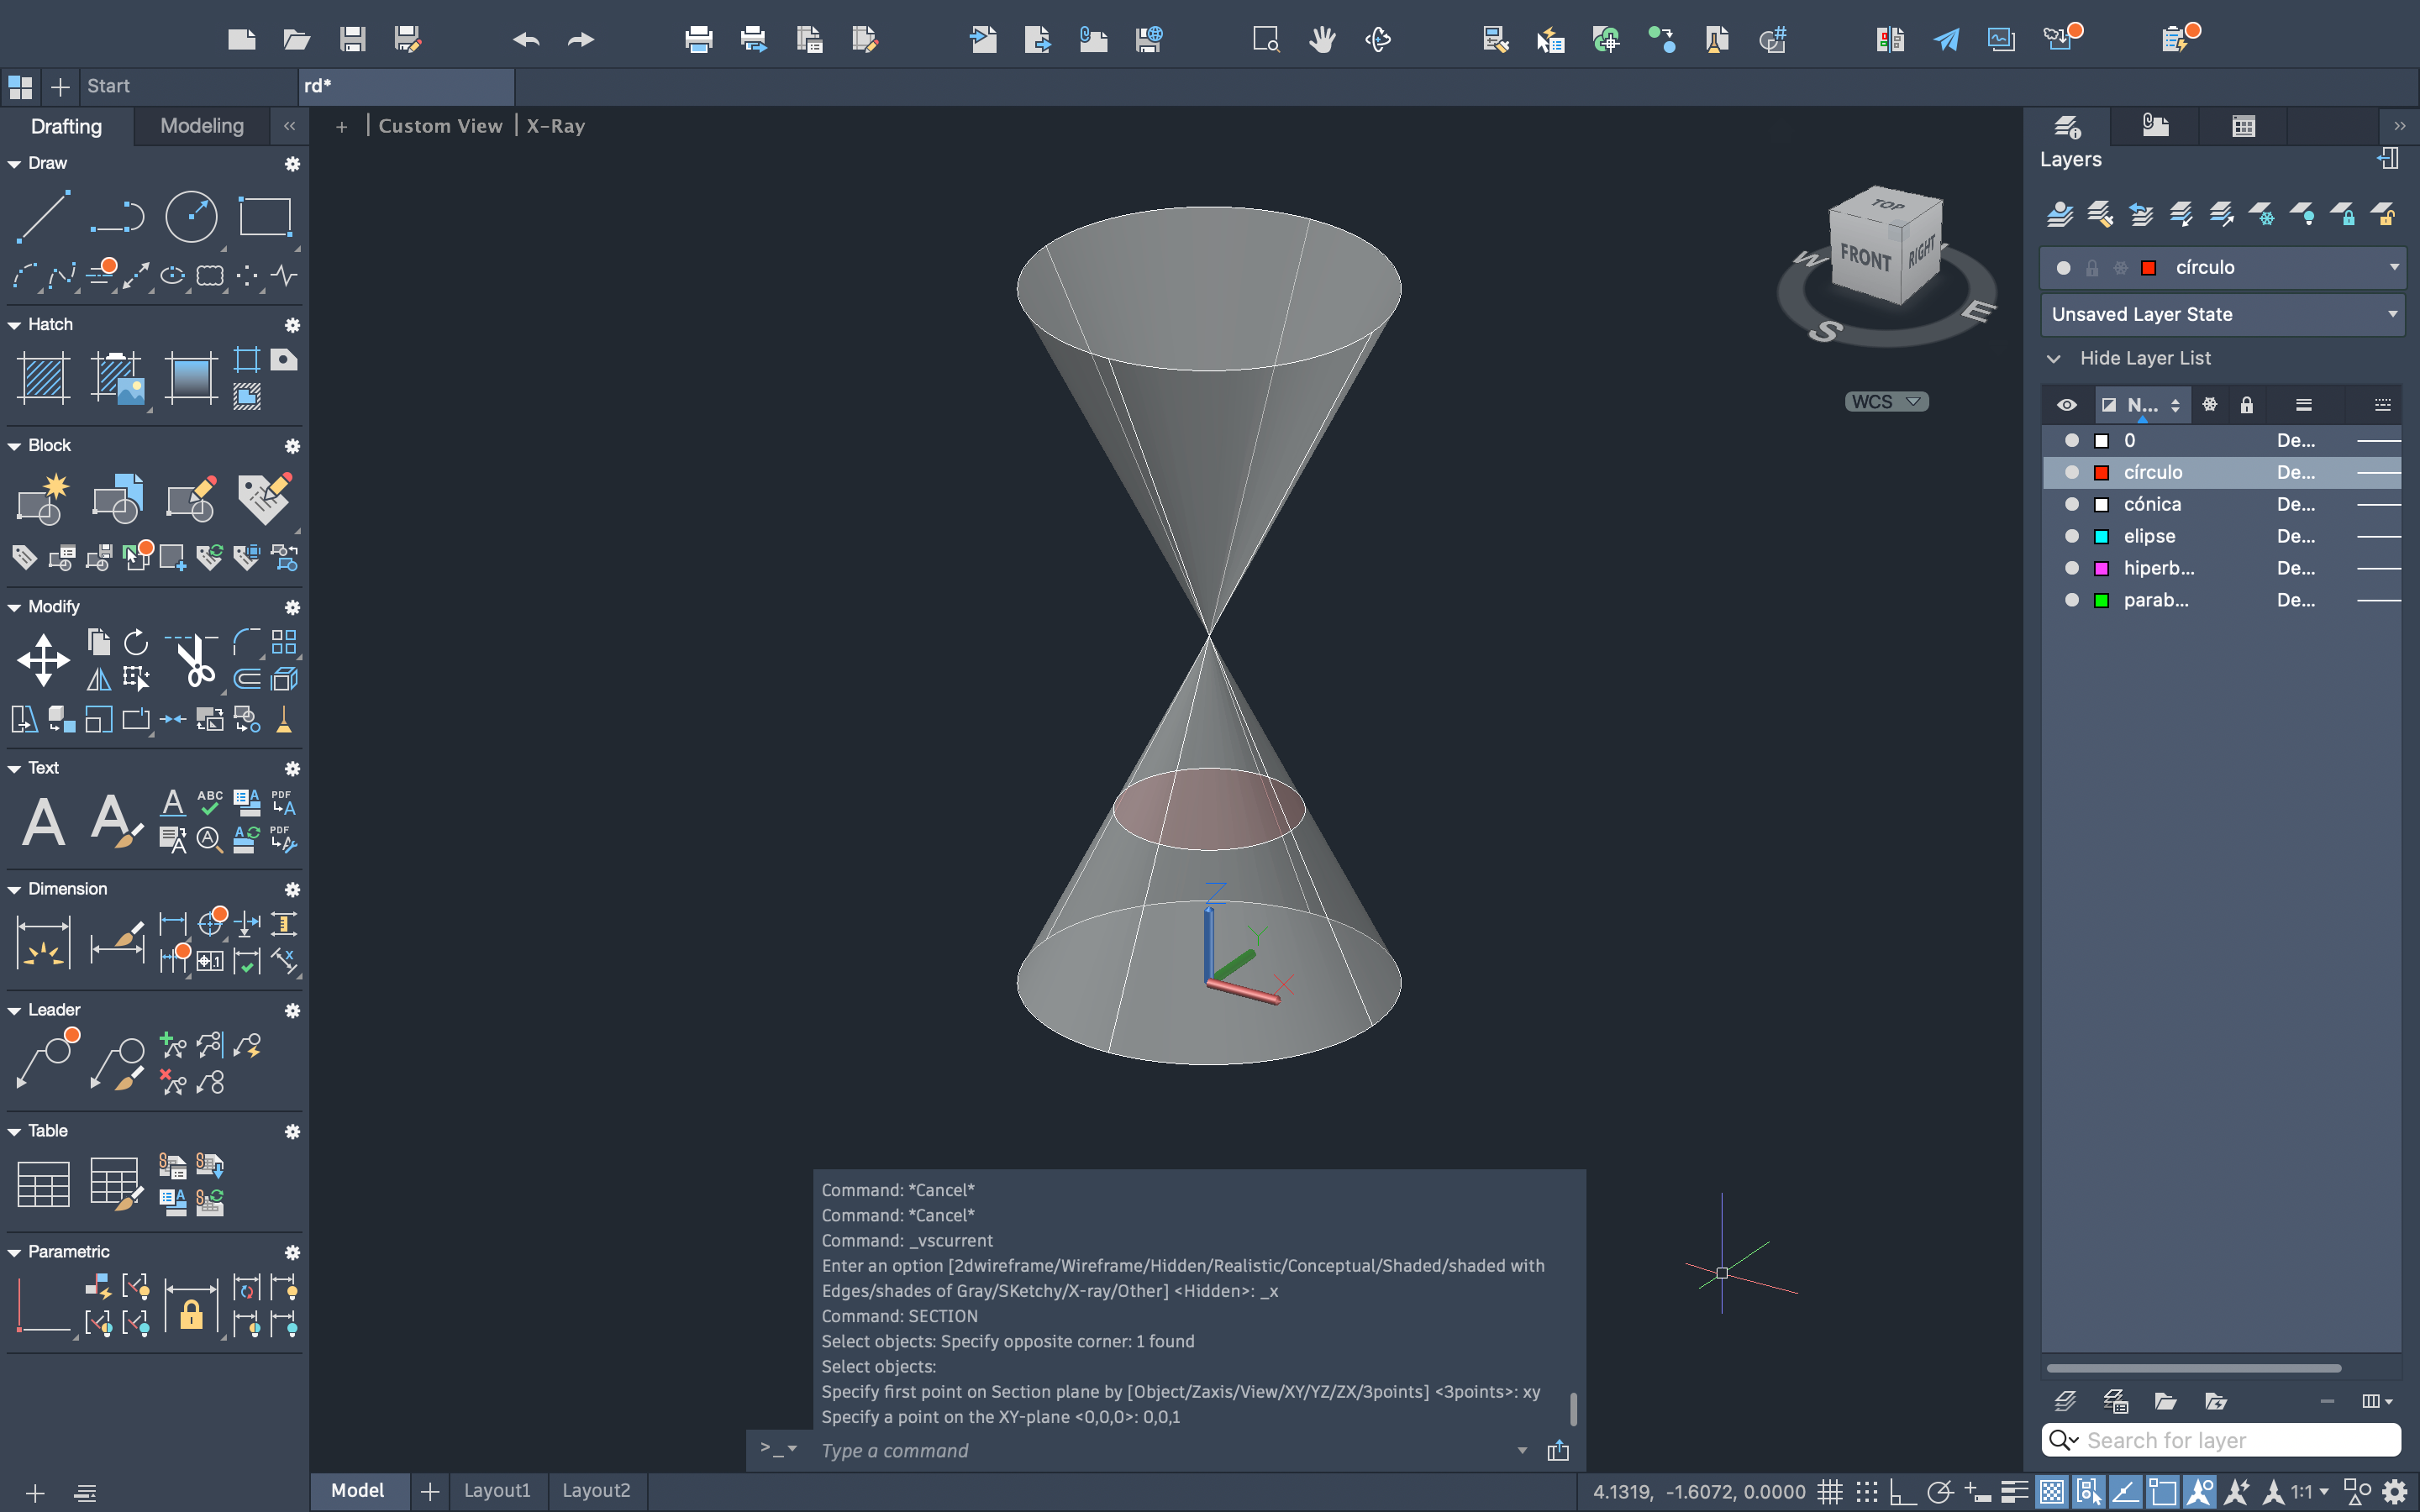Select the Line draw tool
2420x1512 pixels.
(43, 216)
